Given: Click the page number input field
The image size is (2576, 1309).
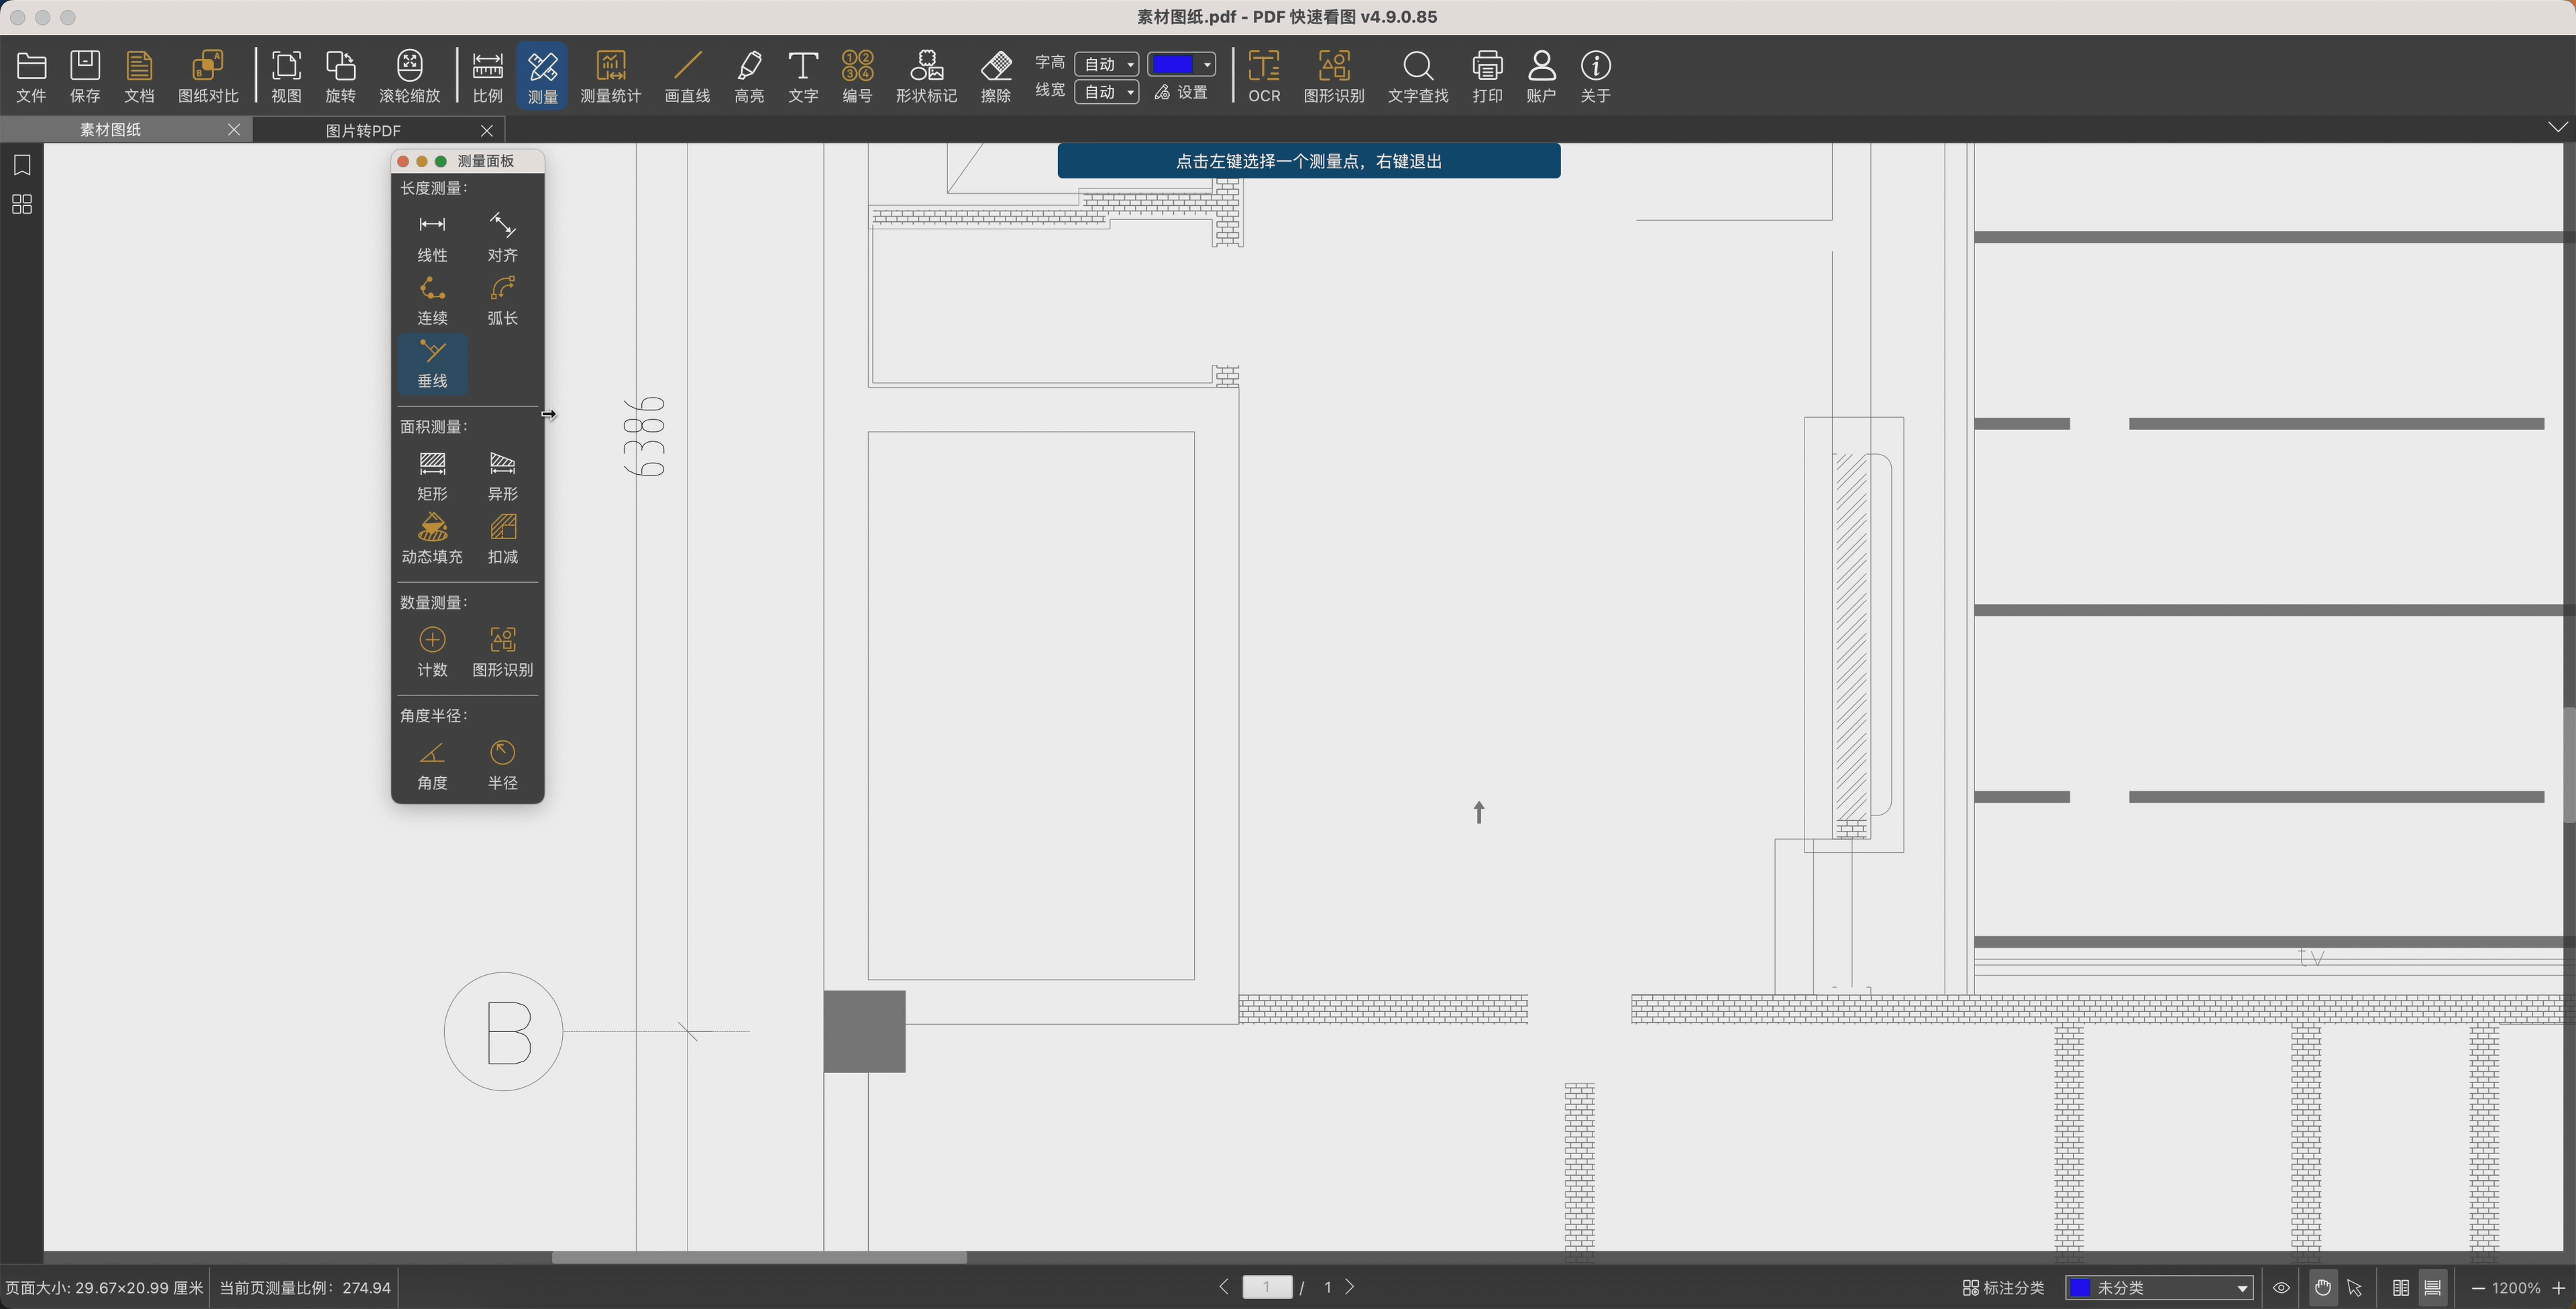Looking at the screenshot, I should coord(1267,1287).
